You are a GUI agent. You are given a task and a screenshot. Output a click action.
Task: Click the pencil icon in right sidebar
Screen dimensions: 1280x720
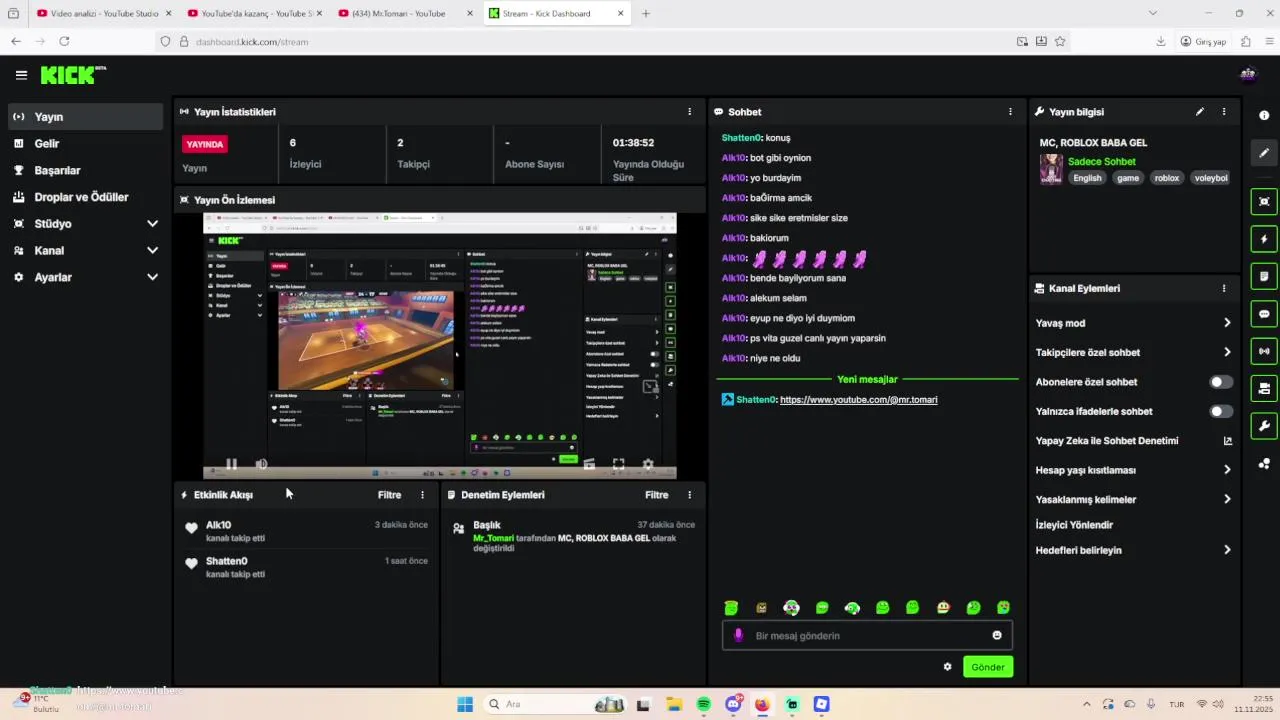(x=1264, y=153)
